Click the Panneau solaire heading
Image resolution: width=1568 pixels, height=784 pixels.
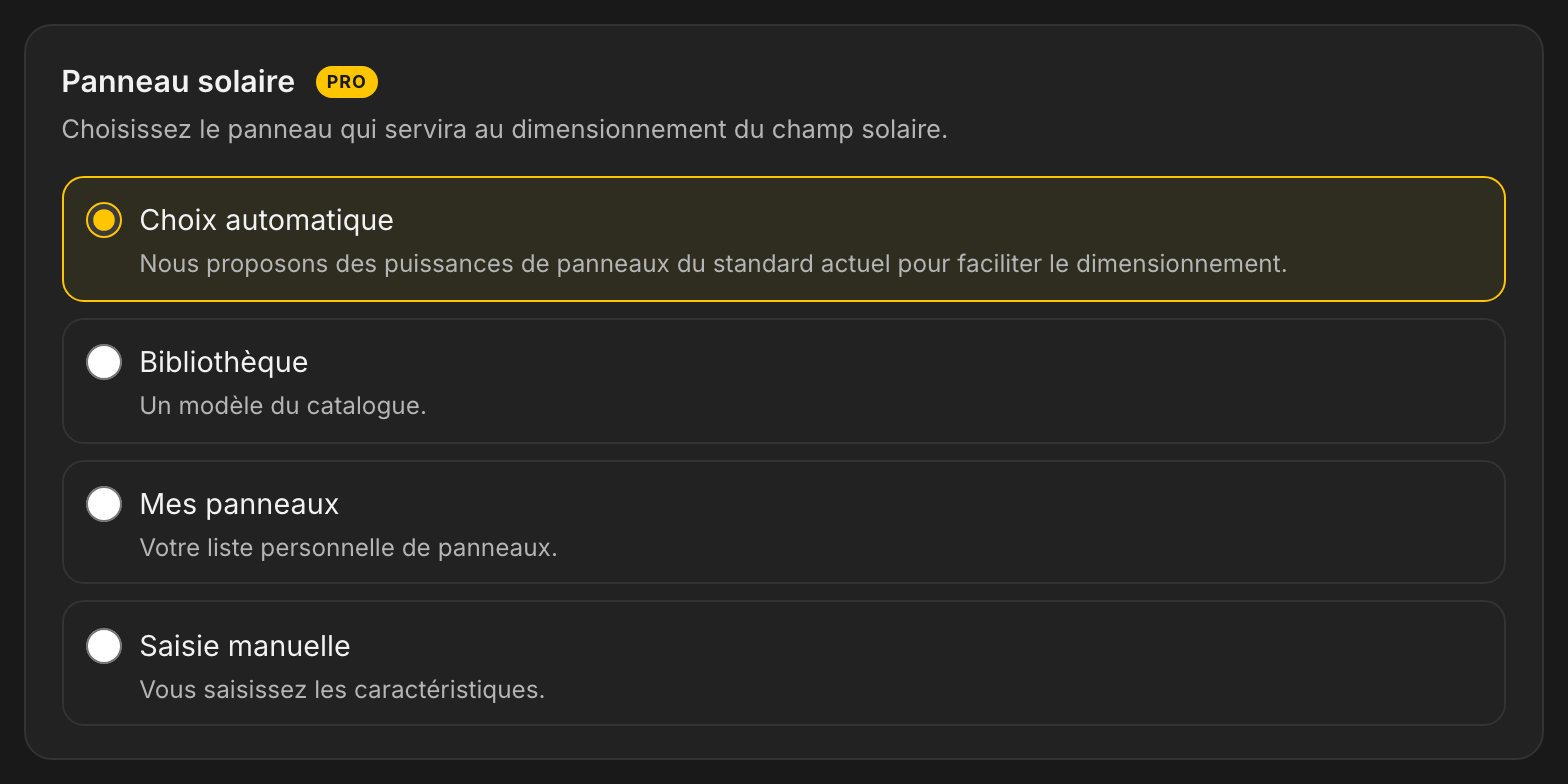[x=178, y=82]
